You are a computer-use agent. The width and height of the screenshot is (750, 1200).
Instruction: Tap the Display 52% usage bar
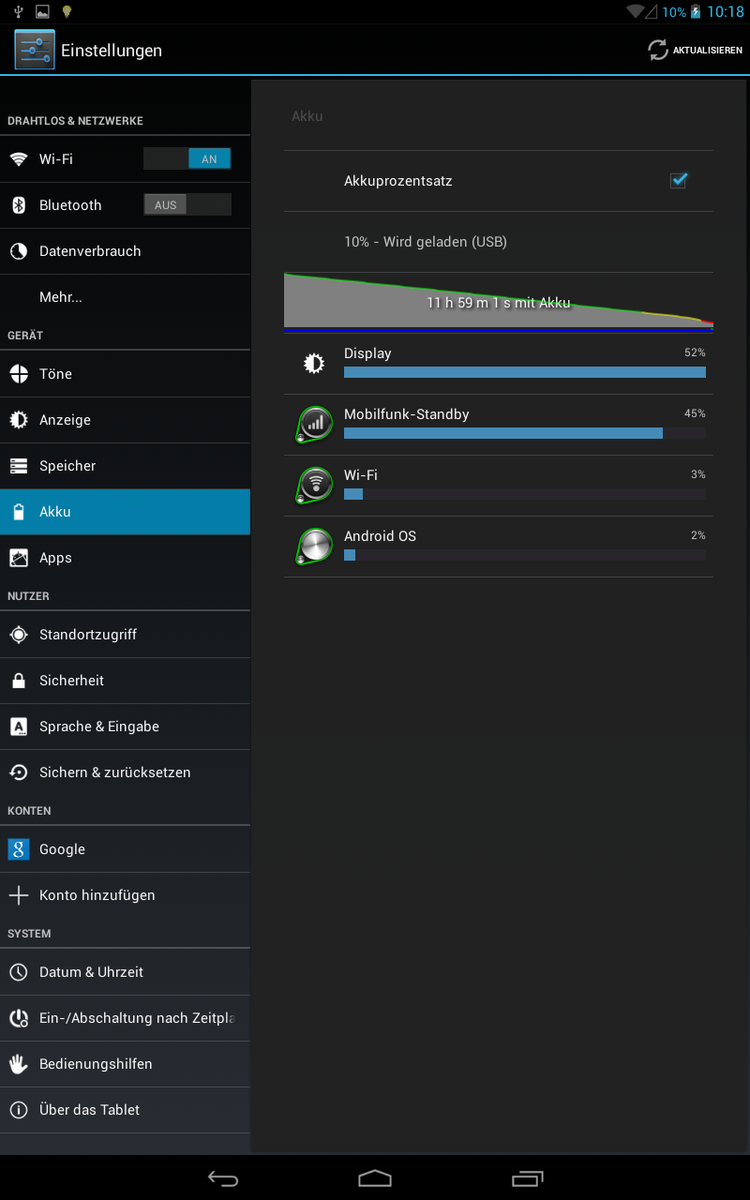click(x=524, y=372)
